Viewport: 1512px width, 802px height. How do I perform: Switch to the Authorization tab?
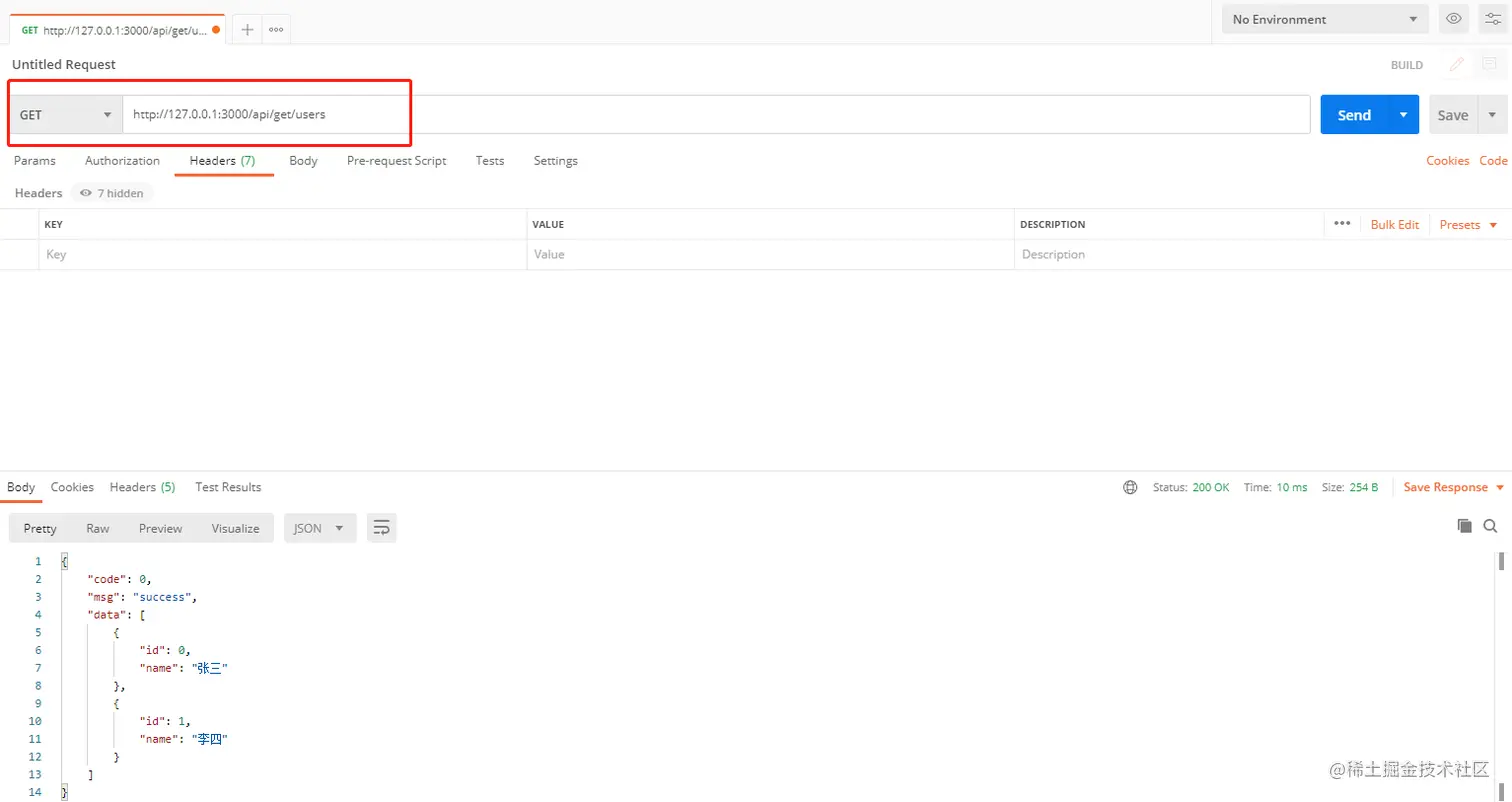click(122, 161)
